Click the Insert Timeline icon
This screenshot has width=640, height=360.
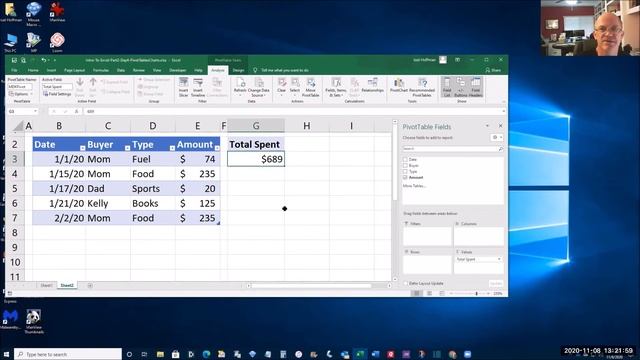click(198, 87)
